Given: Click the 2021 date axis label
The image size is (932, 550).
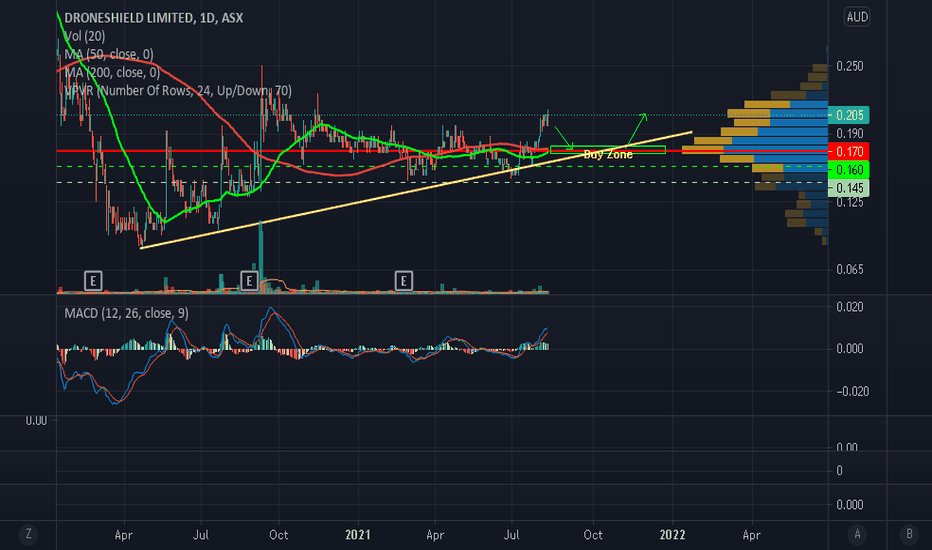Looking at the screenshot, I should pos(358,535).
